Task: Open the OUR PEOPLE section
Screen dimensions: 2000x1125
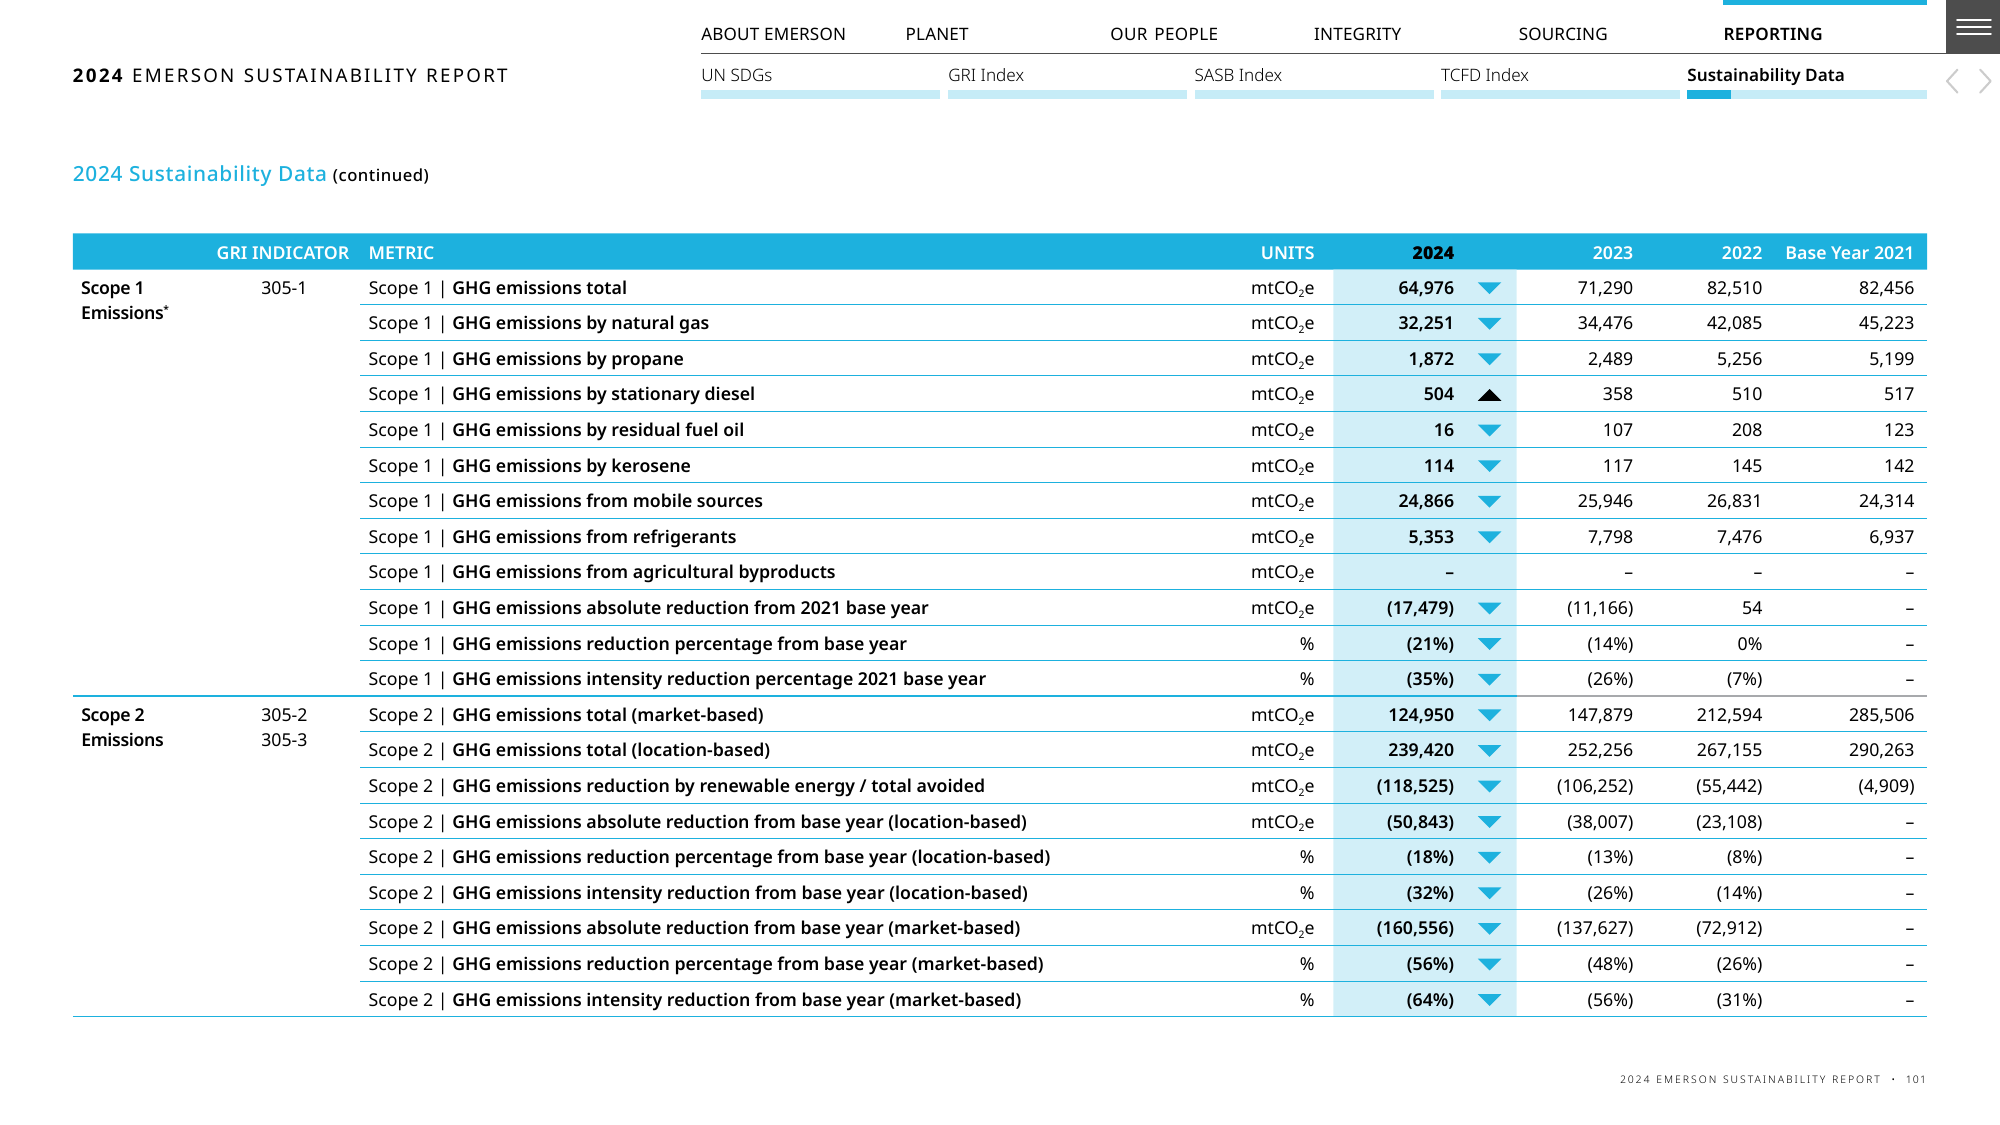Action: point(1164,34)
